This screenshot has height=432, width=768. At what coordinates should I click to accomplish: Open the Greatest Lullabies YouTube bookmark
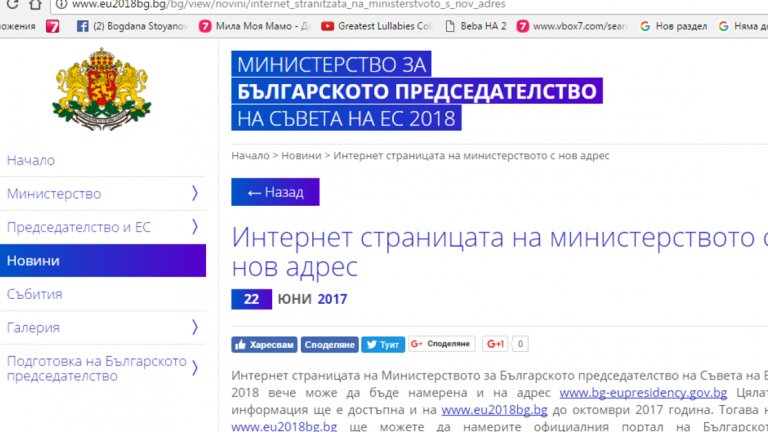(x=376, y=26)
